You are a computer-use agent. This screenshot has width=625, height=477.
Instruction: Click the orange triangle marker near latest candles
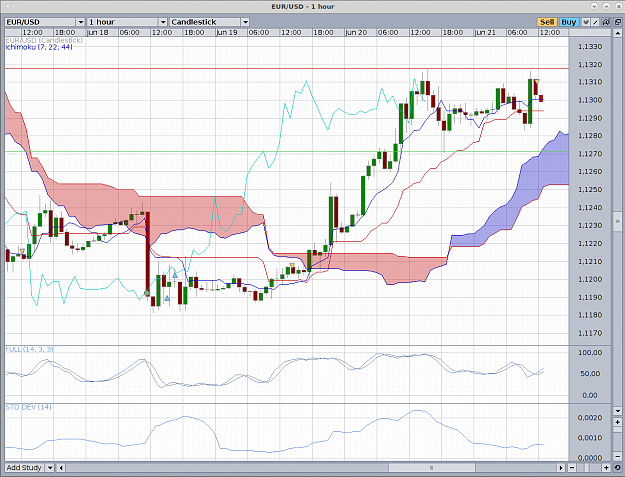(537, 81)
